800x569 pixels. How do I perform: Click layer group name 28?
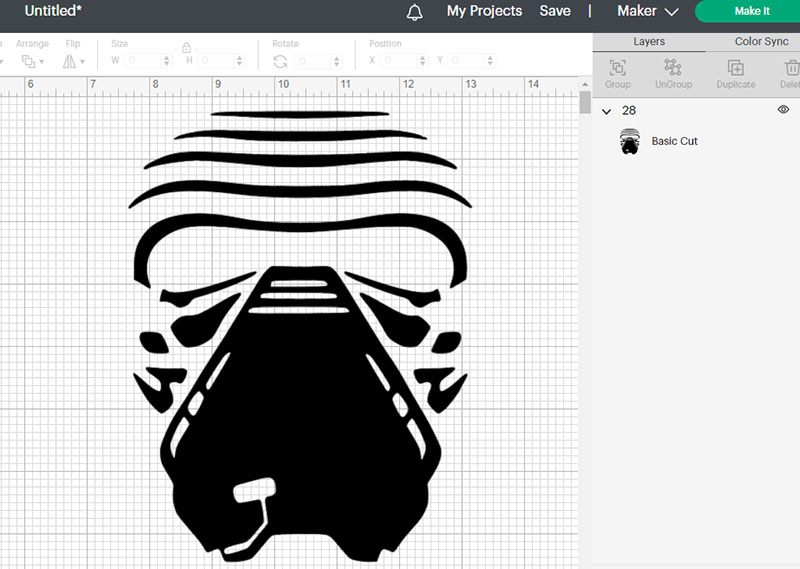click(x=629, y=111)
